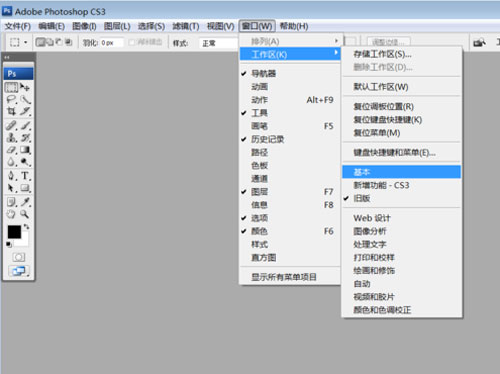Select the Quick Selection tool

click(25, 100)
